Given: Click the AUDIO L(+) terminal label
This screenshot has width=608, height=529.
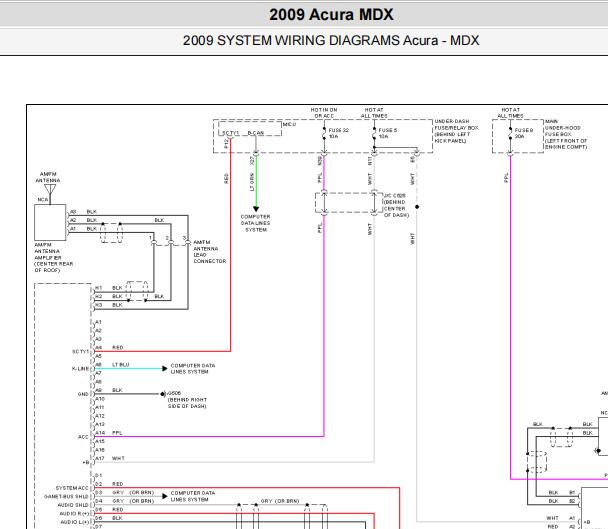Looking at the screenshot, I should click(x=74, y=522).
